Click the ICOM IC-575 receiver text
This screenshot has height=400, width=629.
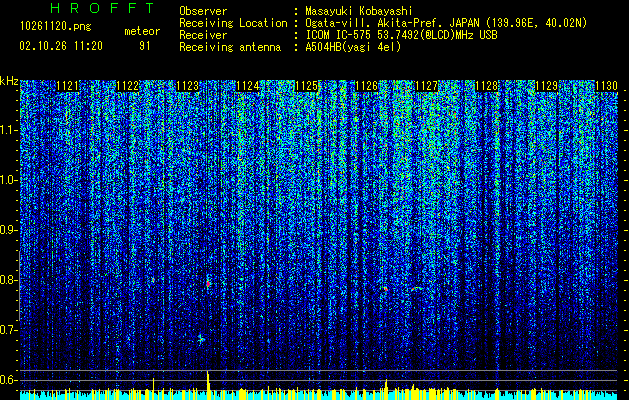point(401,35)
